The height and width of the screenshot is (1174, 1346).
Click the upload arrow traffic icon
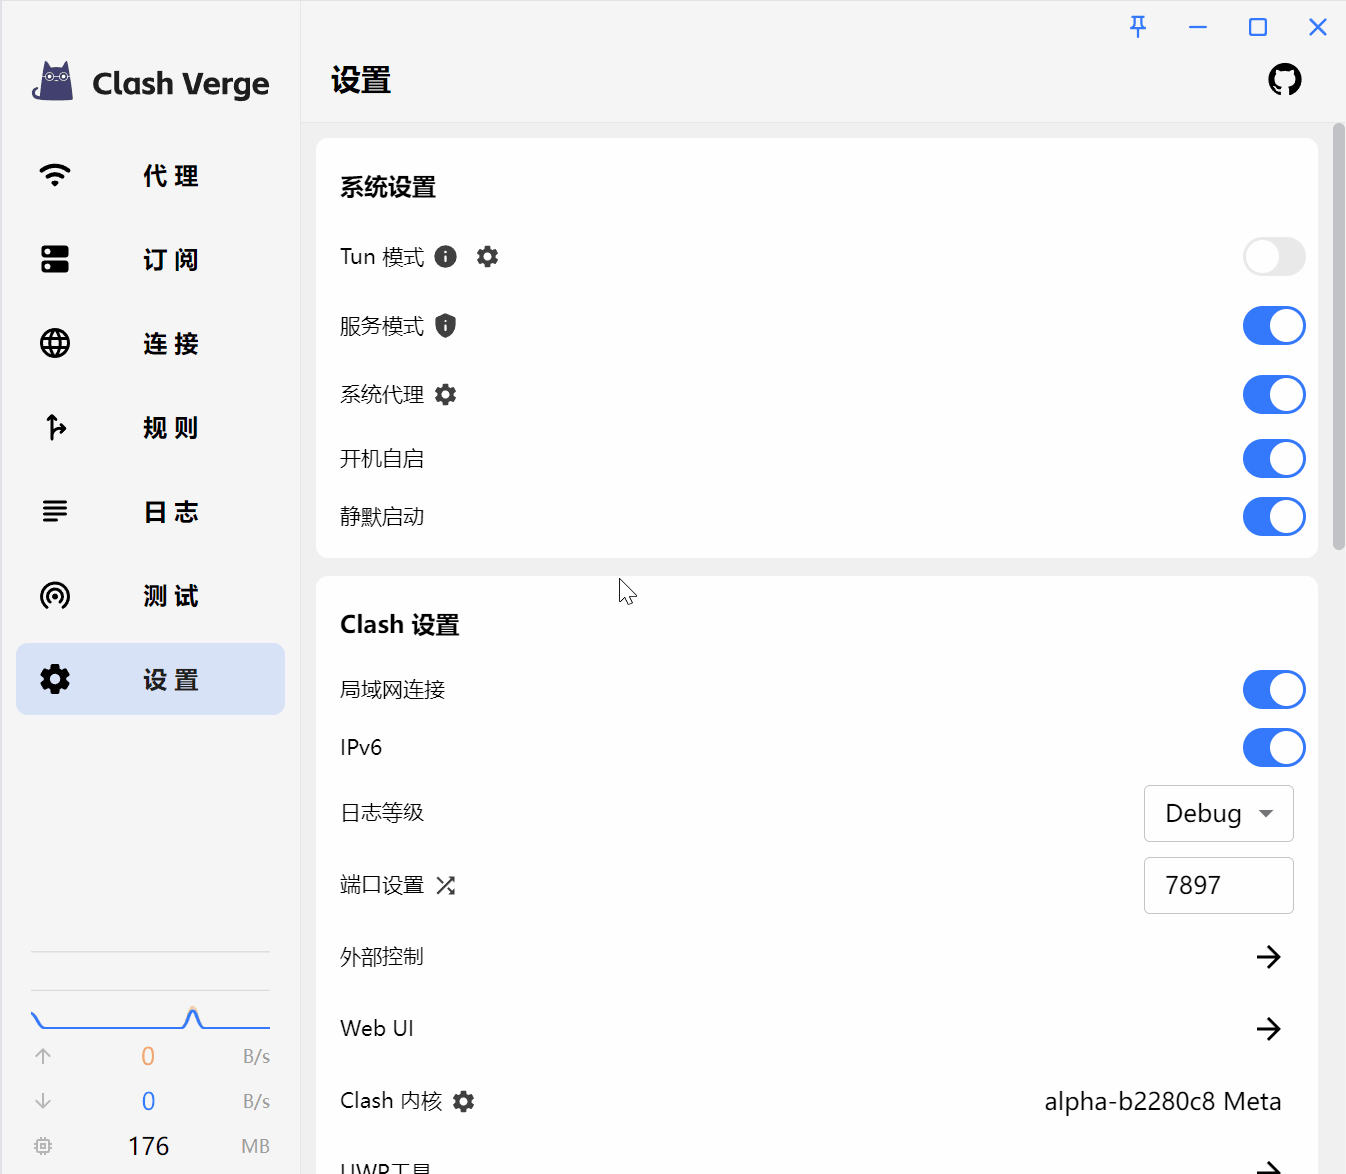point(43,1056)
